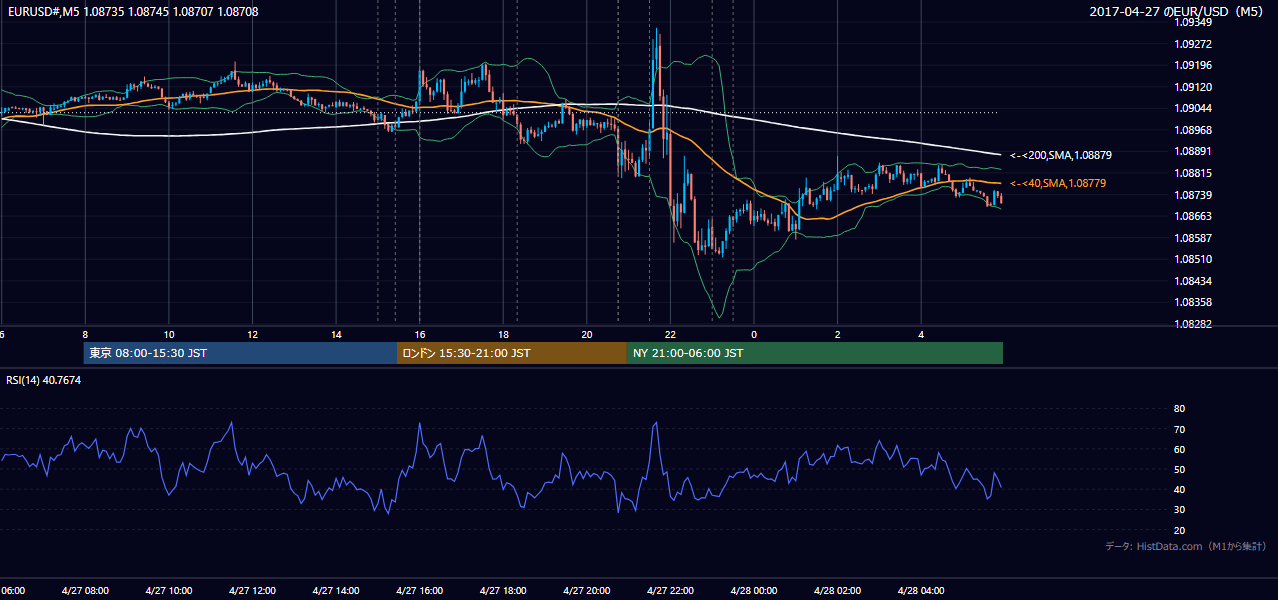Click the 4/27 16:00 time label
The width and height of the screenshot is (1278, 600).
point(419,591)
